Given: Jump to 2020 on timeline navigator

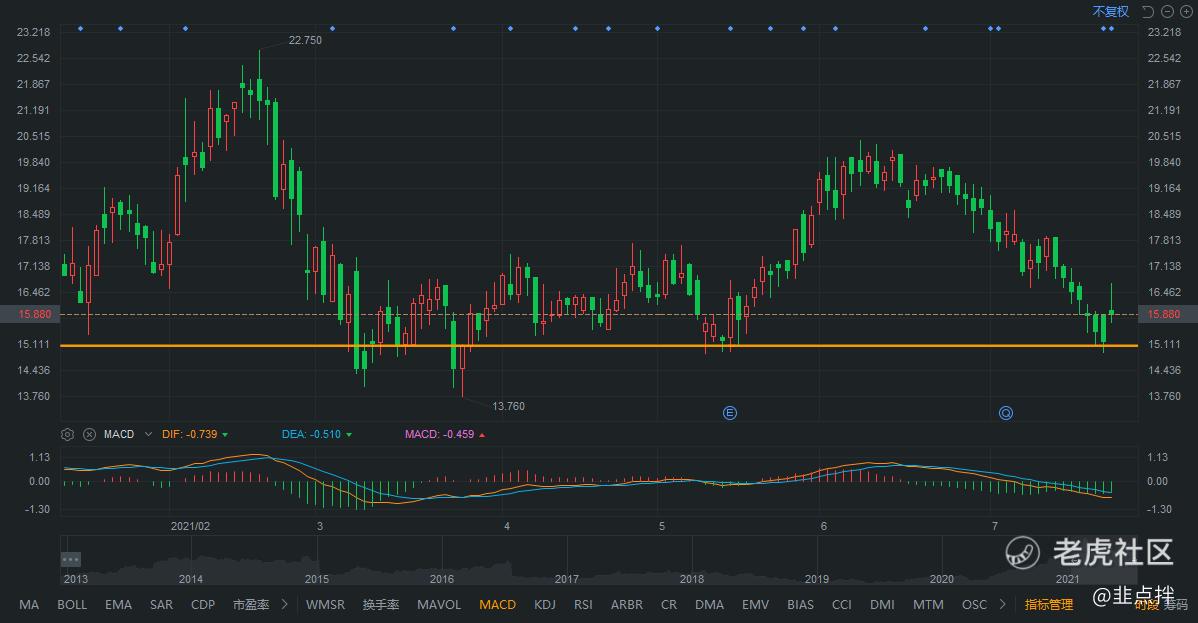Looking at the screenshot, I should click(x=941, y=579).
